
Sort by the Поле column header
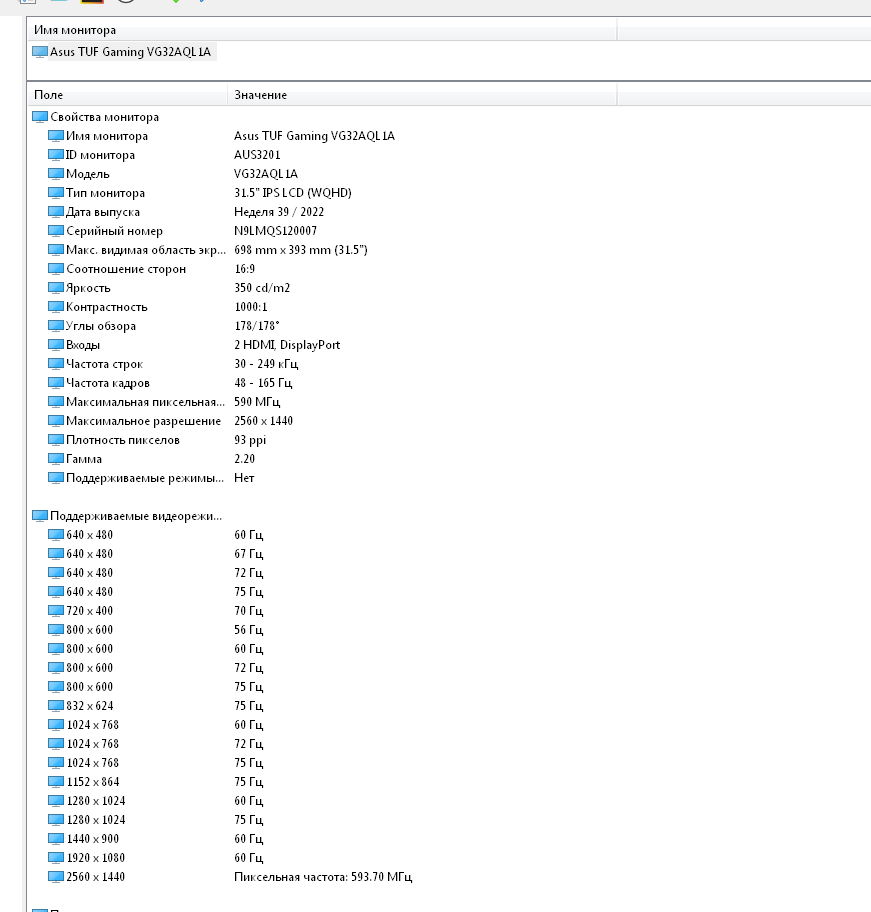[x=128, y=95]
